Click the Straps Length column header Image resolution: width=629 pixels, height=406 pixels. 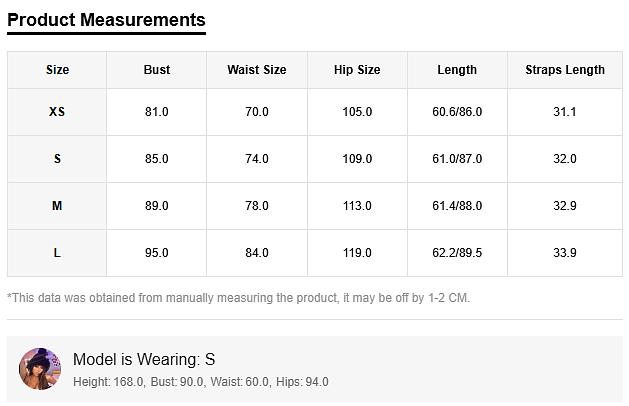click(565, 70)
